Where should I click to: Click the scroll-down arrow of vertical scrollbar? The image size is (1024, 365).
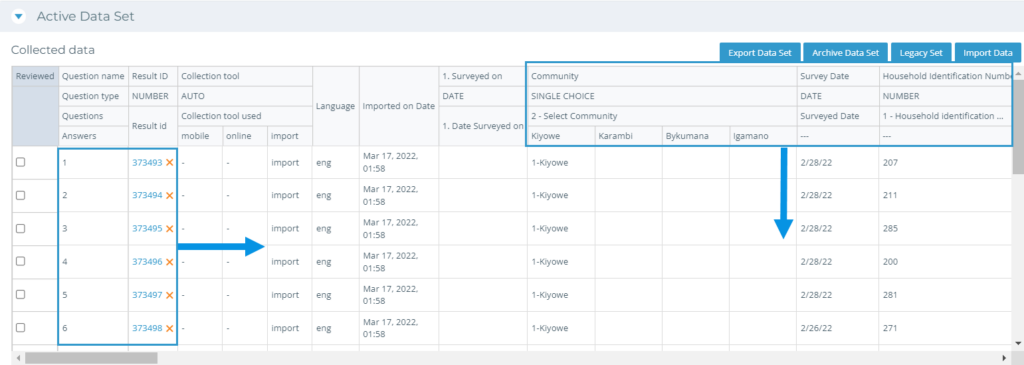[x=1018, y=343]
